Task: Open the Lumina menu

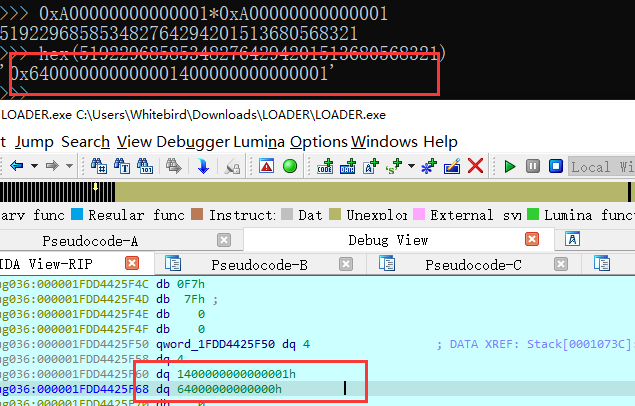Action: point(259,142)
